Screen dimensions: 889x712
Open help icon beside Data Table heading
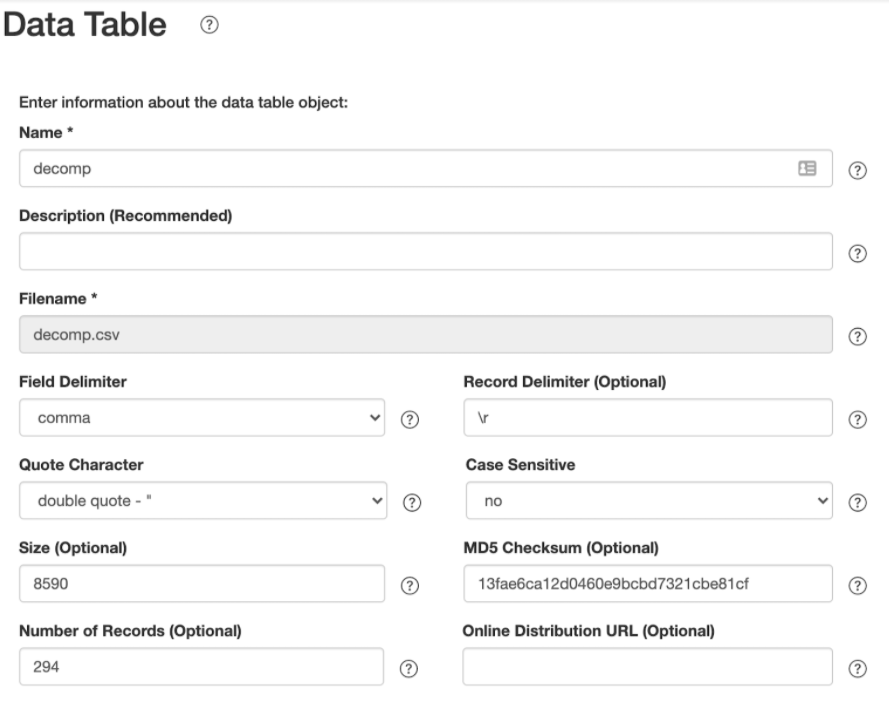pos(209,25)
